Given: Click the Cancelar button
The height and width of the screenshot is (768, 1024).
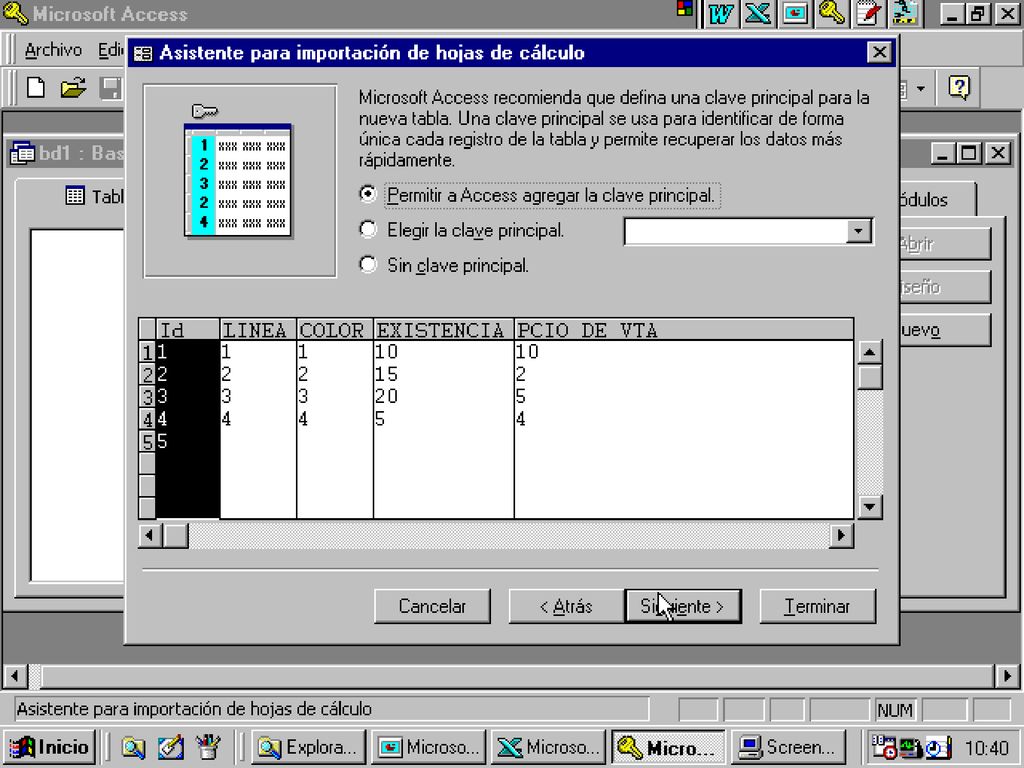Looking at the screenshot, I should (x=432, y=607).
